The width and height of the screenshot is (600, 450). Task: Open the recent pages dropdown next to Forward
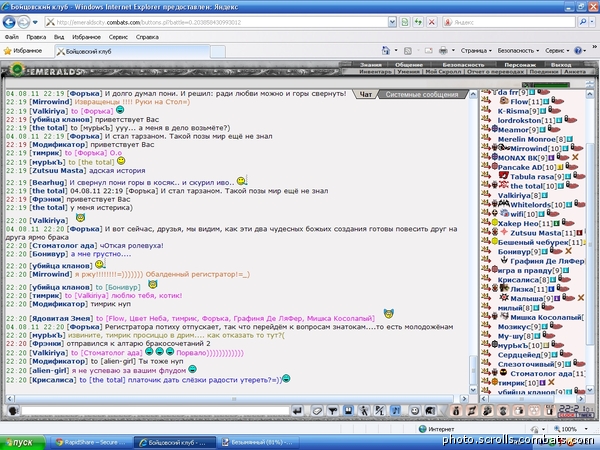pos(35,22)
